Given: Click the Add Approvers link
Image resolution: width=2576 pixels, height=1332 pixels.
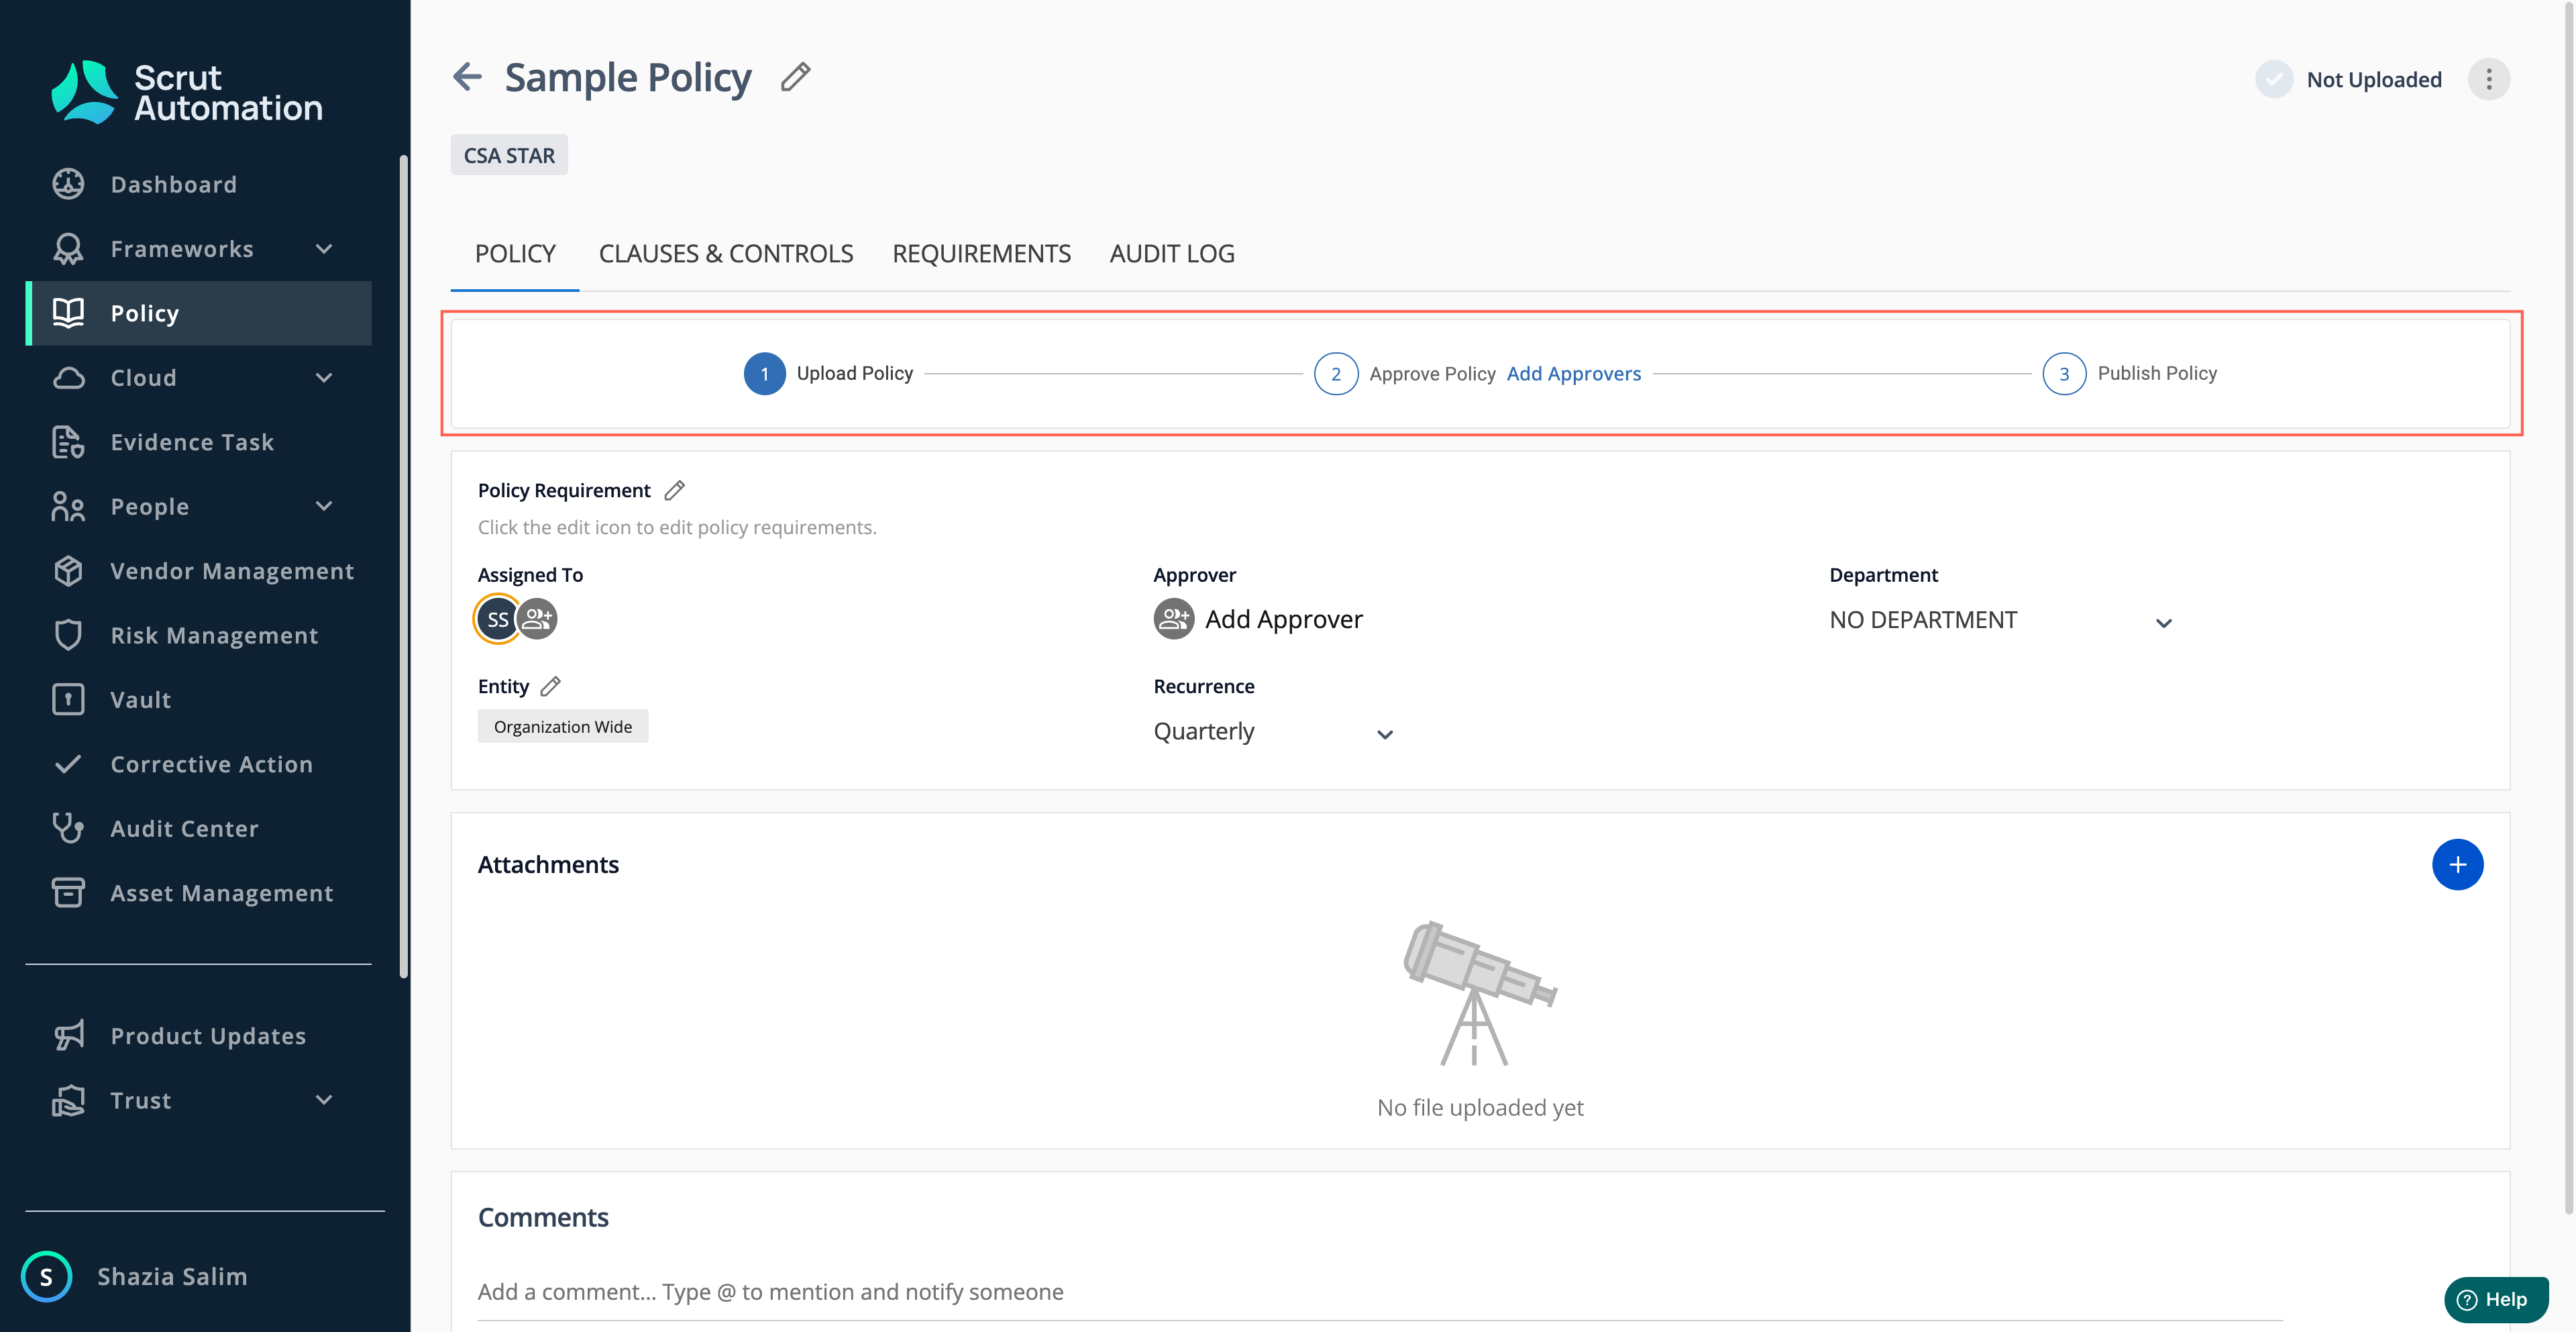Looking at the screenshot, I should point(1574,374).
